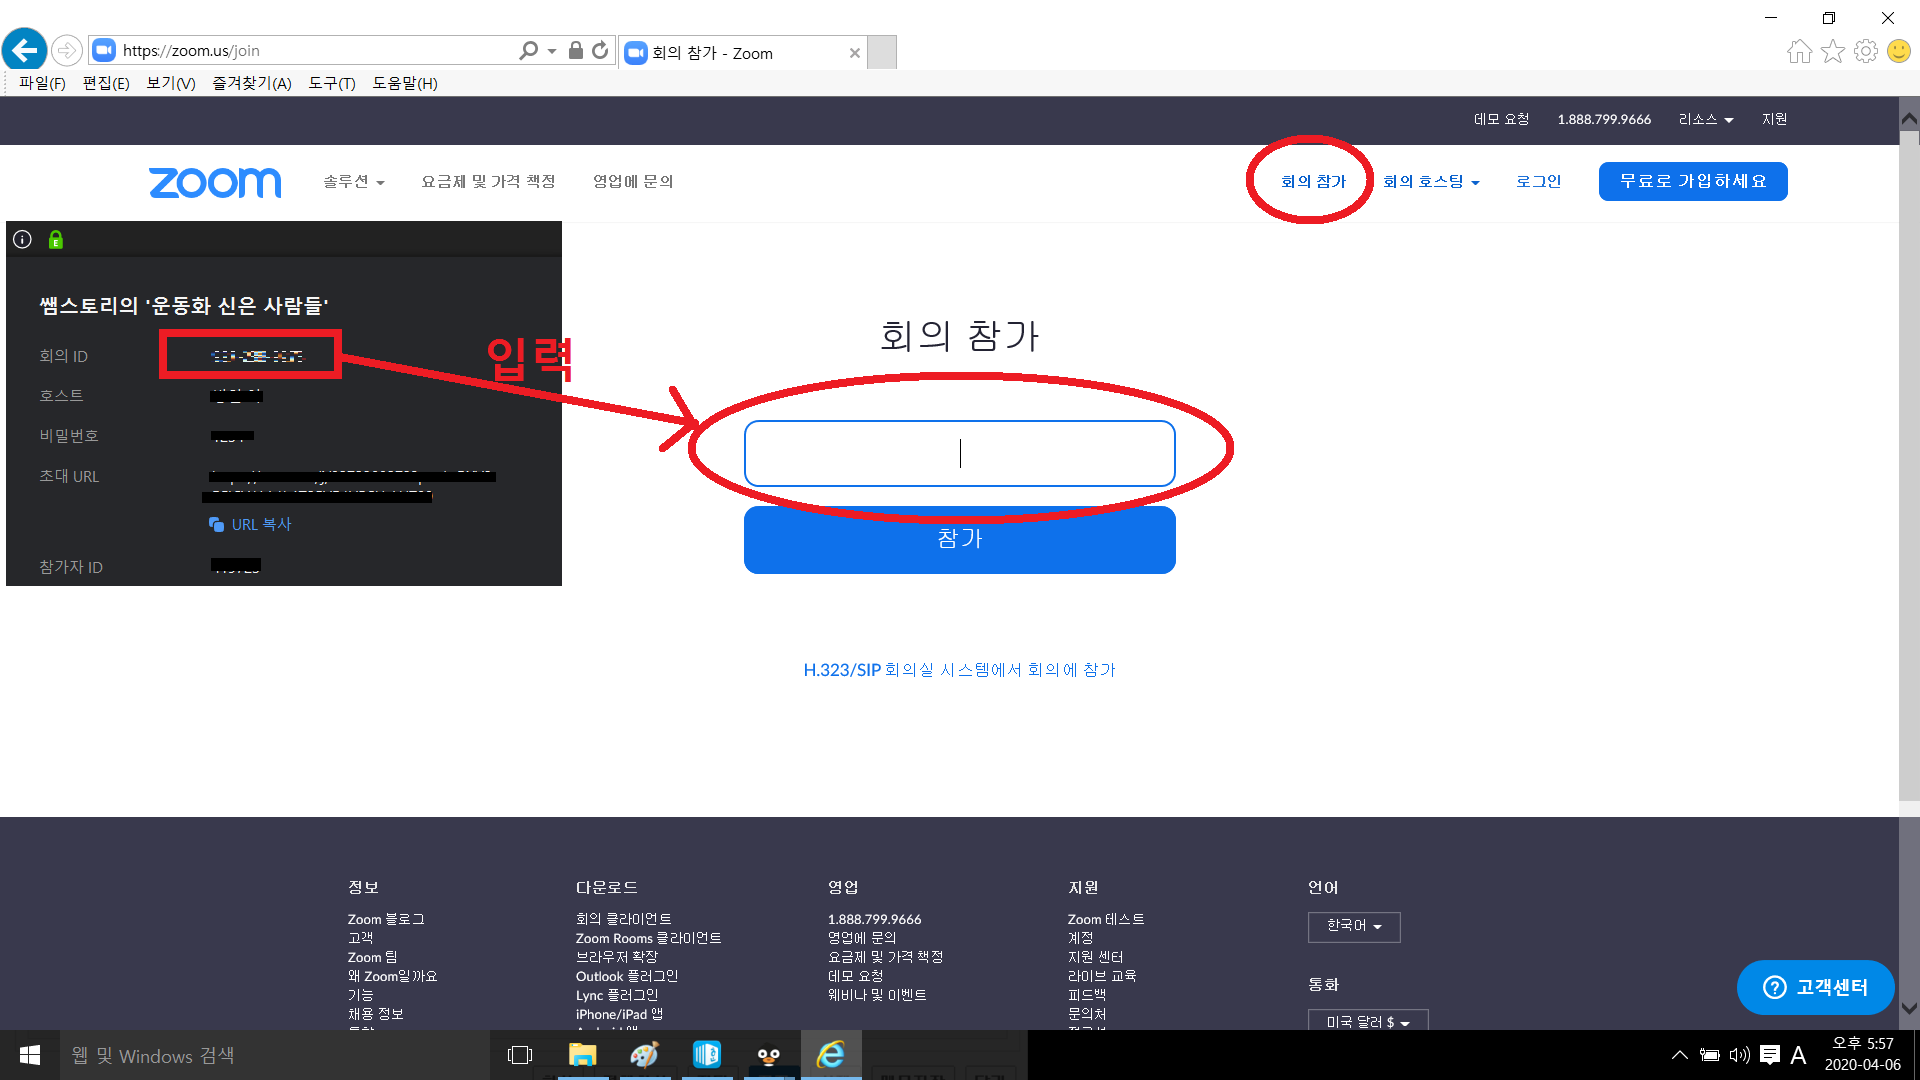The width and height of the screenshot is (1920, 1080).
Task: Click the browser back arrow button
Action: coord(25,50)
